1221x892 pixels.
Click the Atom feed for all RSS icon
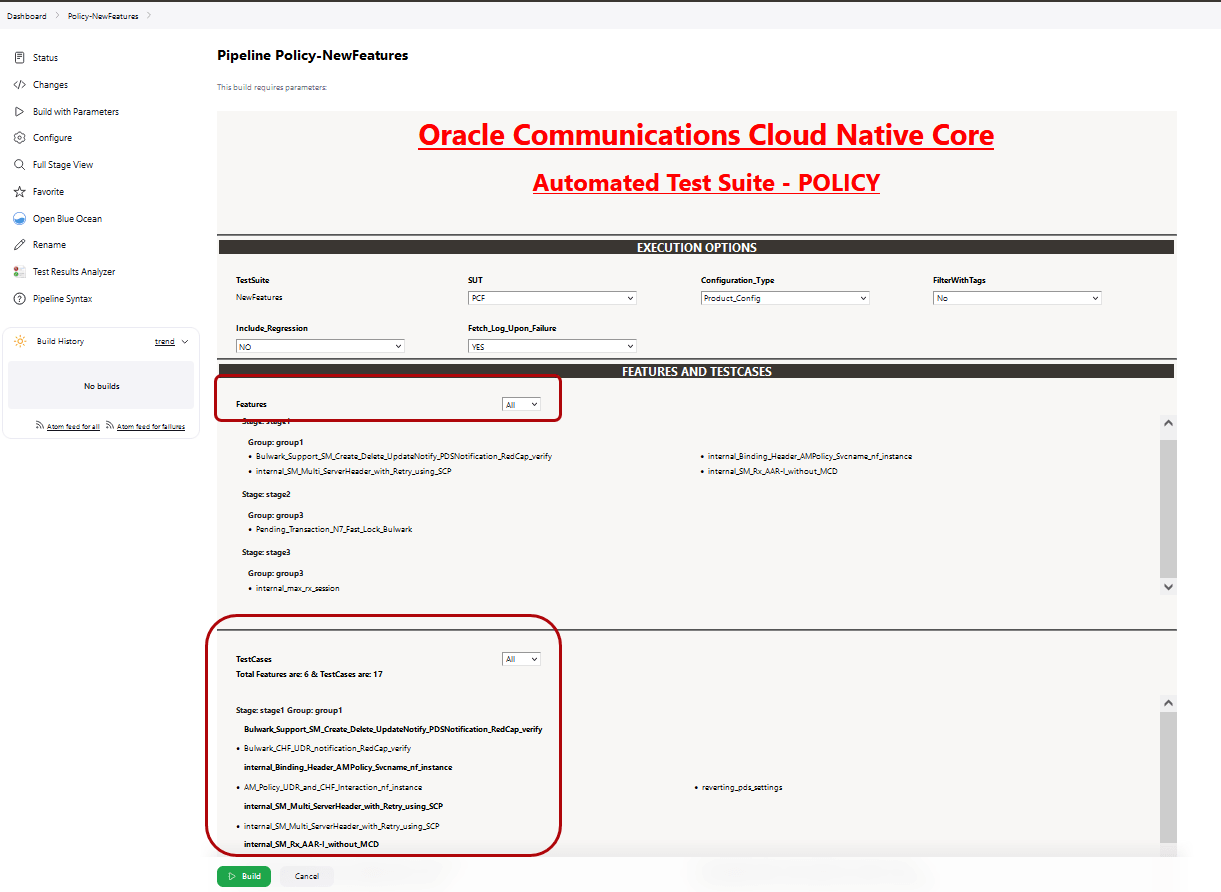click(x=39, y=425)
